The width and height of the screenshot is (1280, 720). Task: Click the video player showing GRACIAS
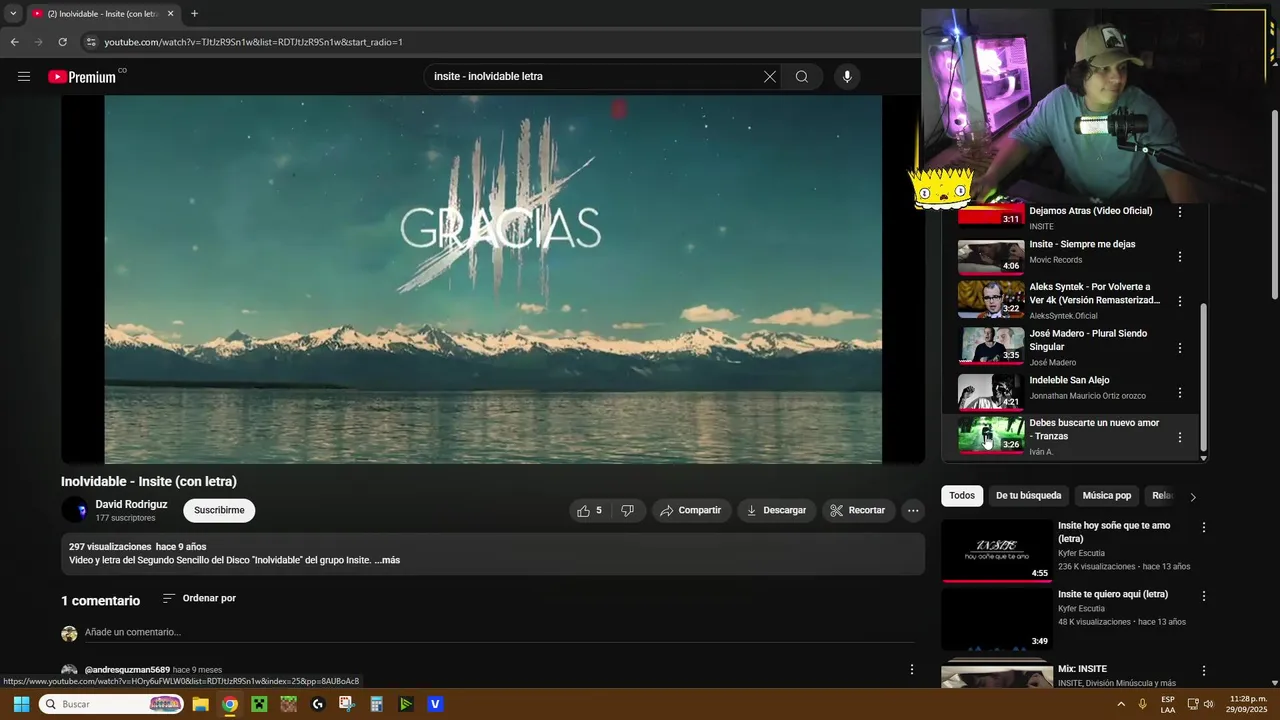493,279
